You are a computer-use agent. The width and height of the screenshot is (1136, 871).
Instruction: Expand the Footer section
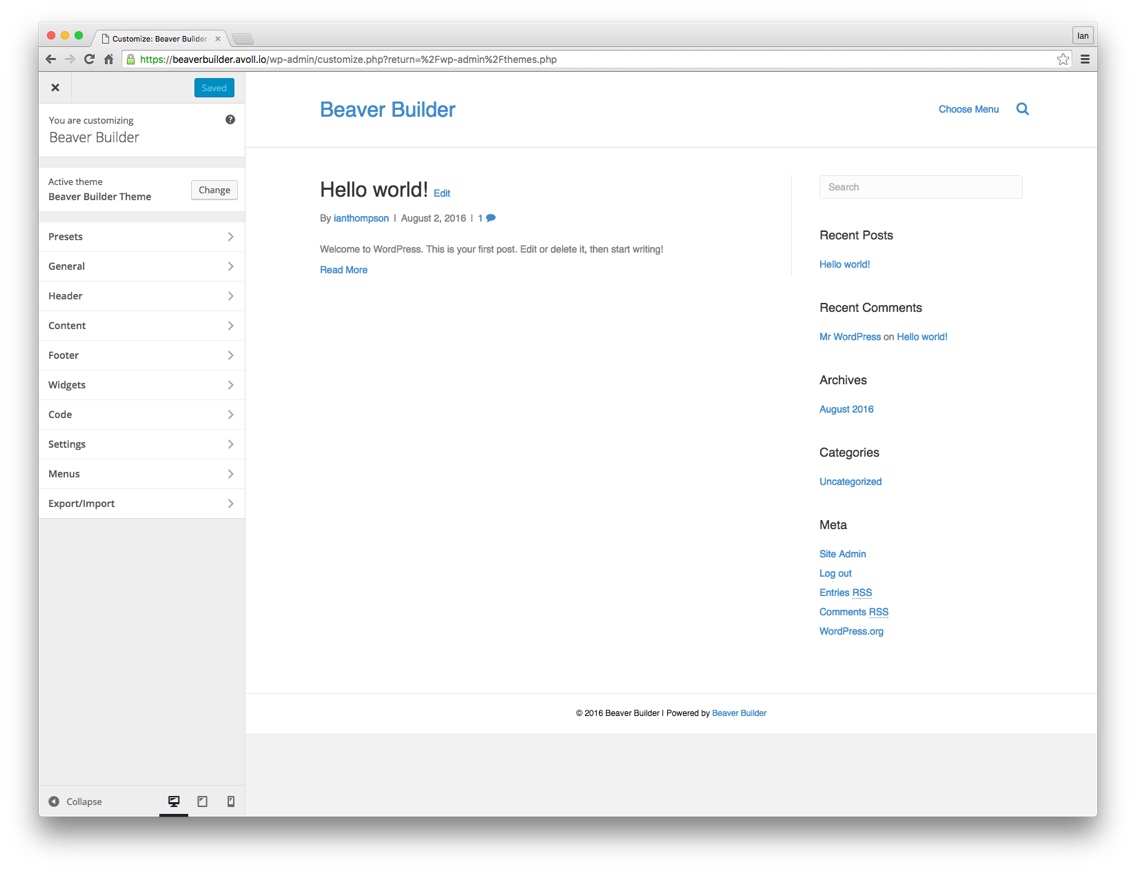[x=142, y=356]
